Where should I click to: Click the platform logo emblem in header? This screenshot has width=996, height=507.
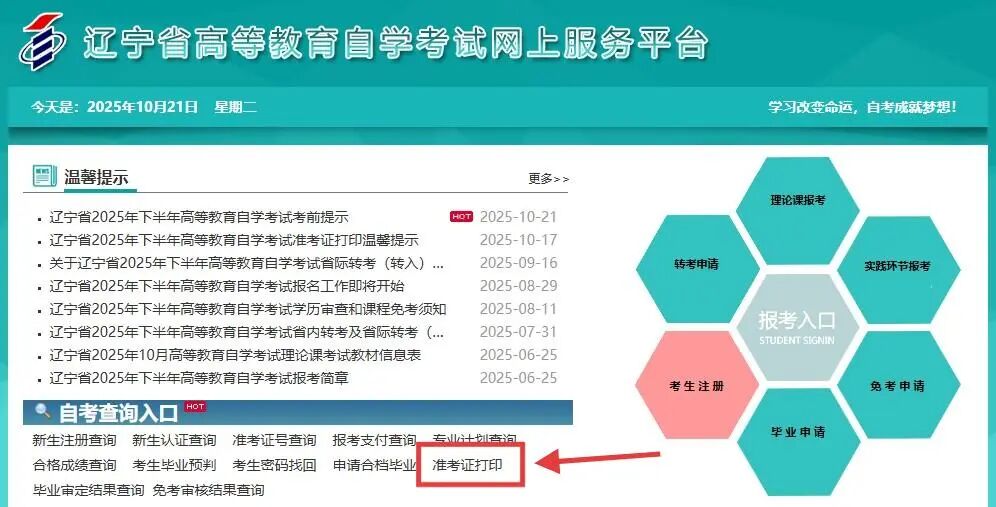(42, 41)
